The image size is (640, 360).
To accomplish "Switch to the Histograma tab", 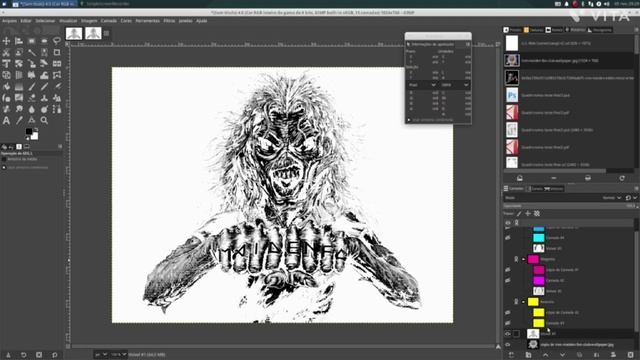I will click(600, 30).
